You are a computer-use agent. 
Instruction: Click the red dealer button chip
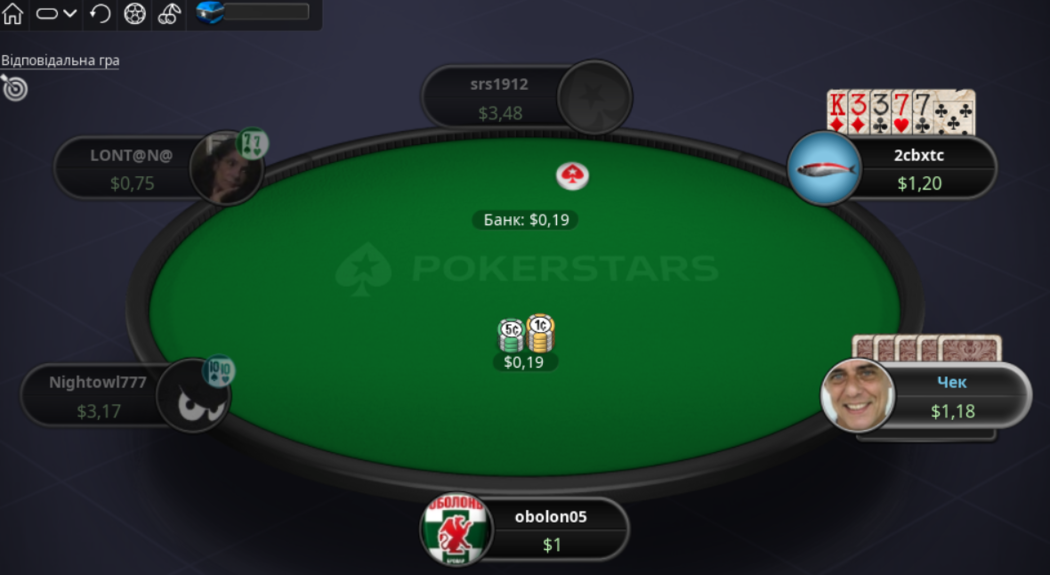coord(573,175)
